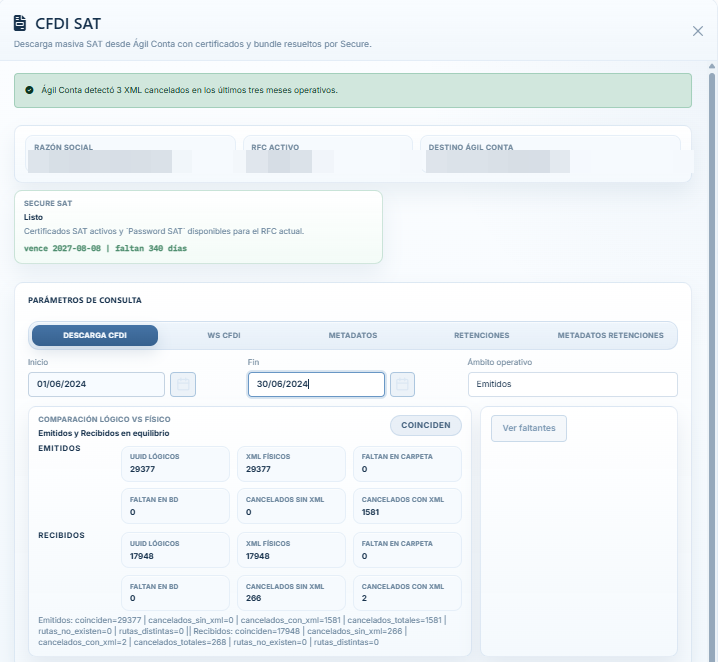The image size is (718, 662).
Task: Click Recibidos UUID LÓGICOS value 17948
Action: 141,556
